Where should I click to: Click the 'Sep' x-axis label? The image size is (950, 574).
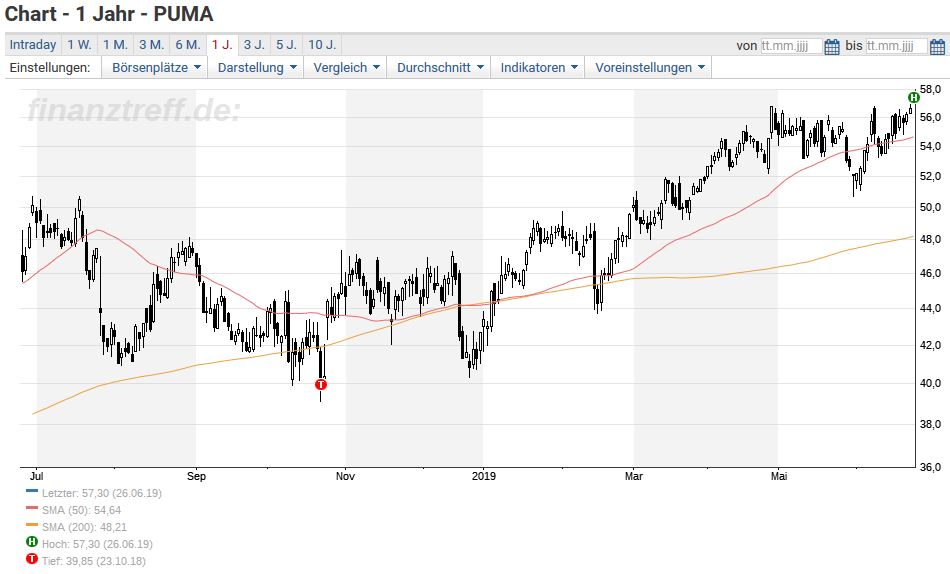[x=196, y=476]
